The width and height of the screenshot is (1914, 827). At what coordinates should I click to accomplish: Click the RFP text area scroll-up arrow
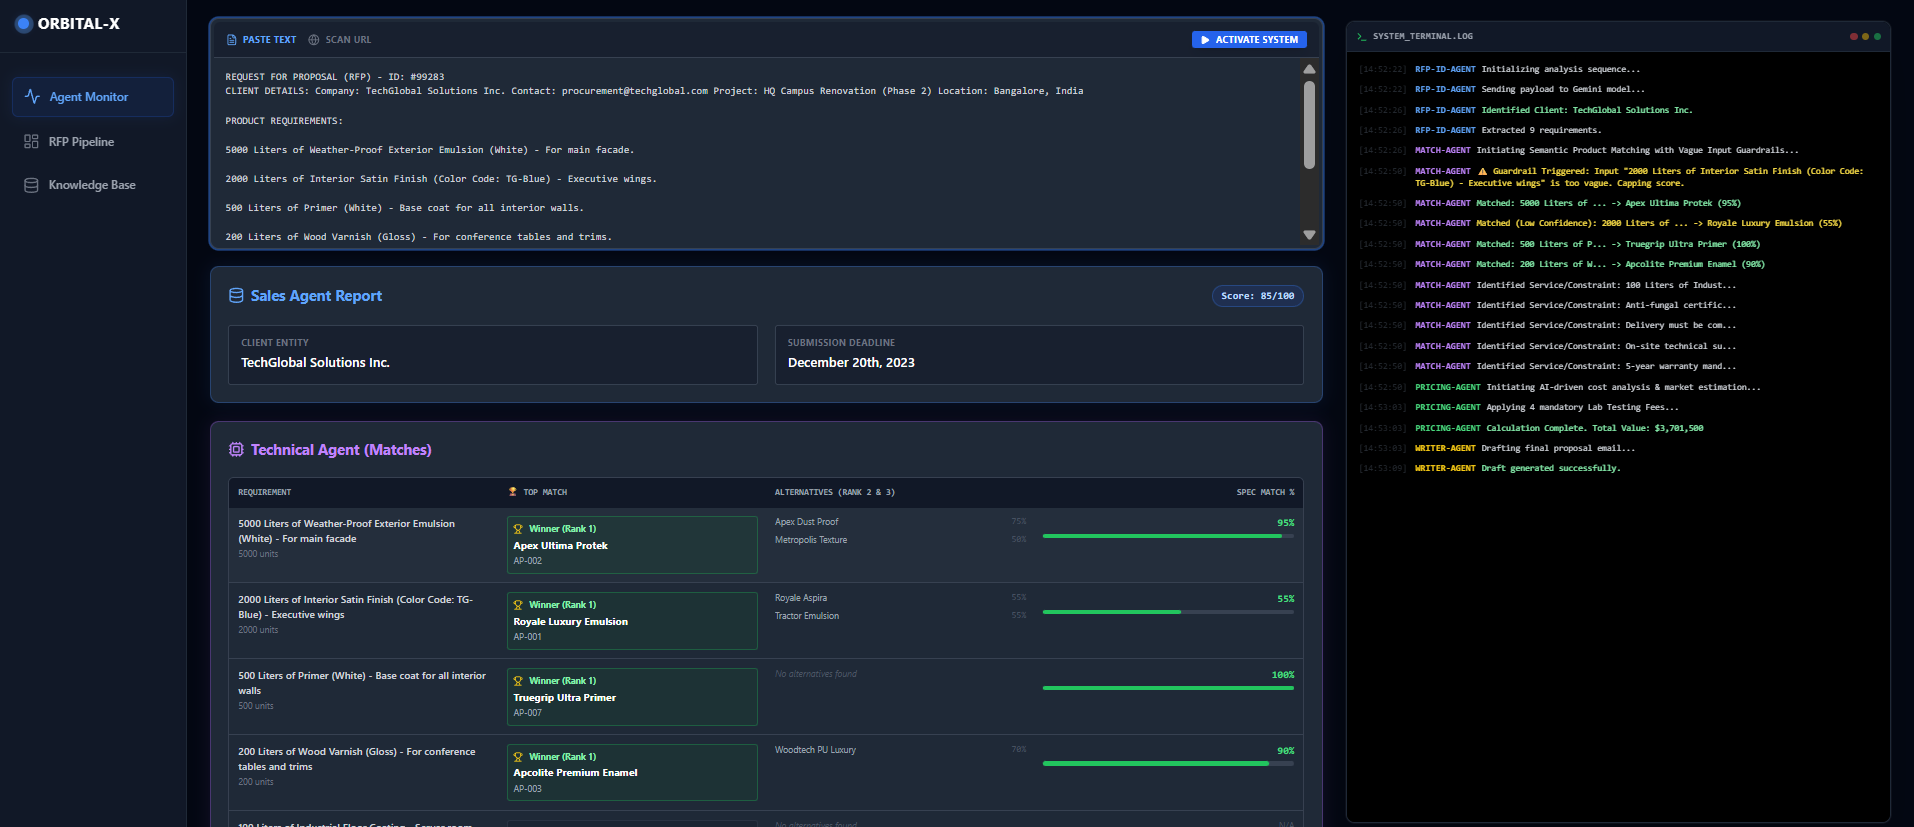click(1309, 69)
